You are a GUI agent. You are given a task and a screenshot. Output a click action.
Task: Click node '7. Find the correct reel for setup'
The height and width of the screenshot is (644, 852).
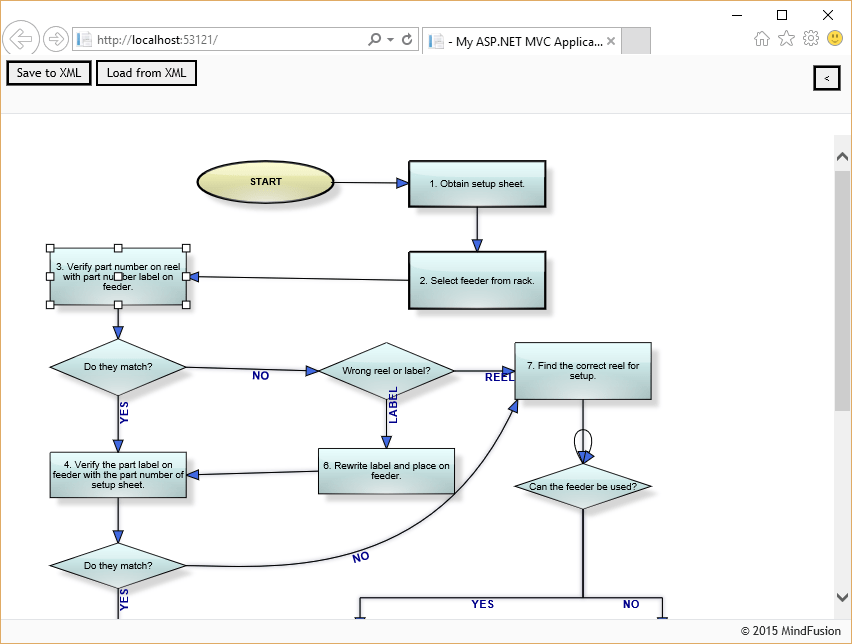[582, 370]
